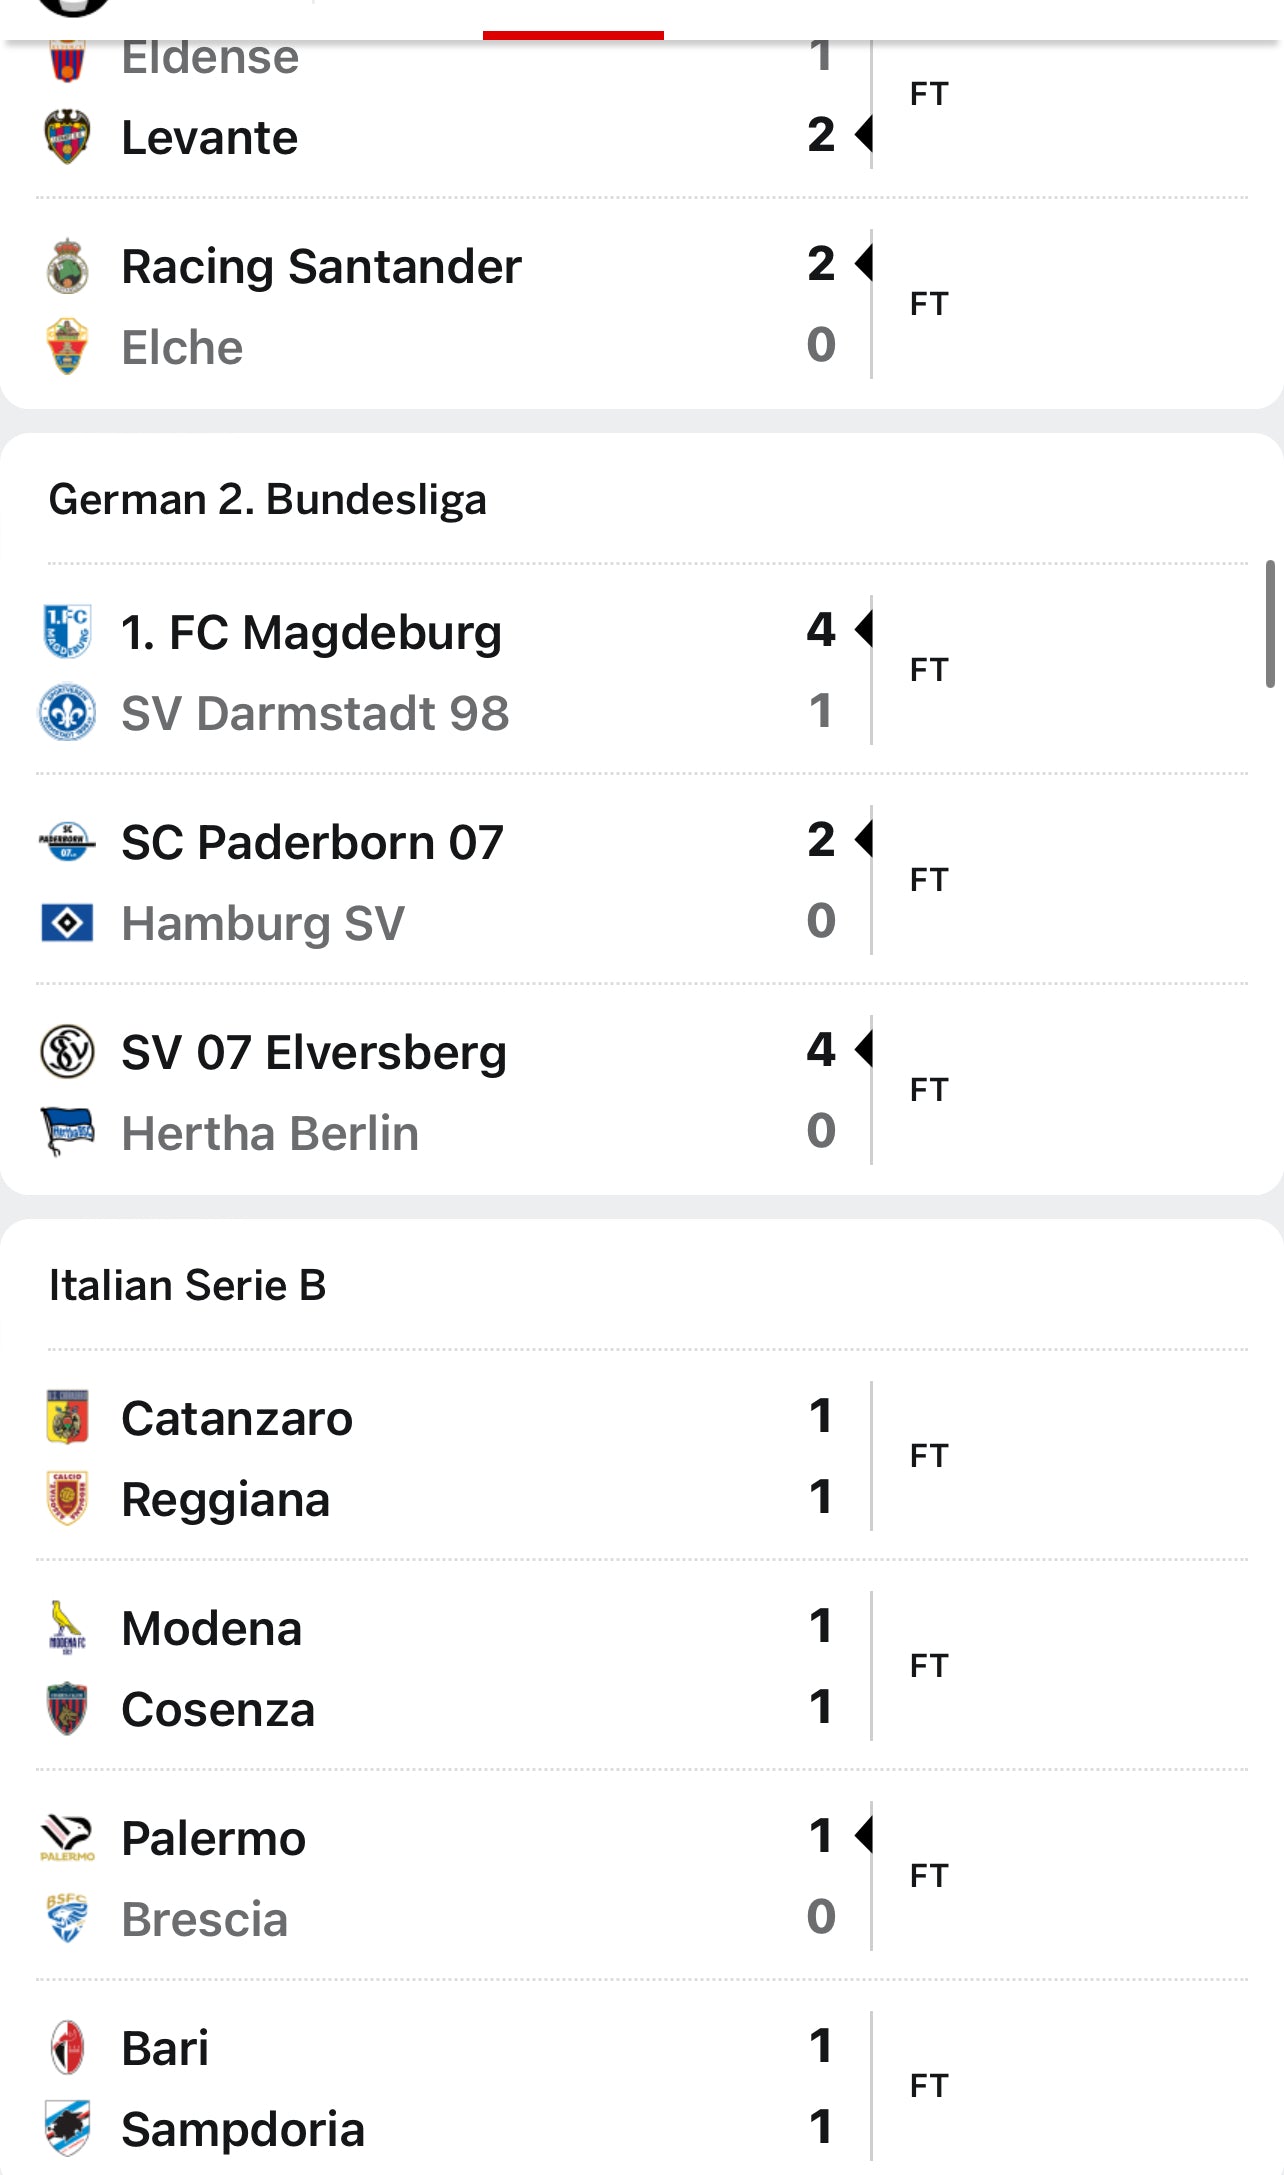Tap the Levante club crest

[x=67, y=137]
